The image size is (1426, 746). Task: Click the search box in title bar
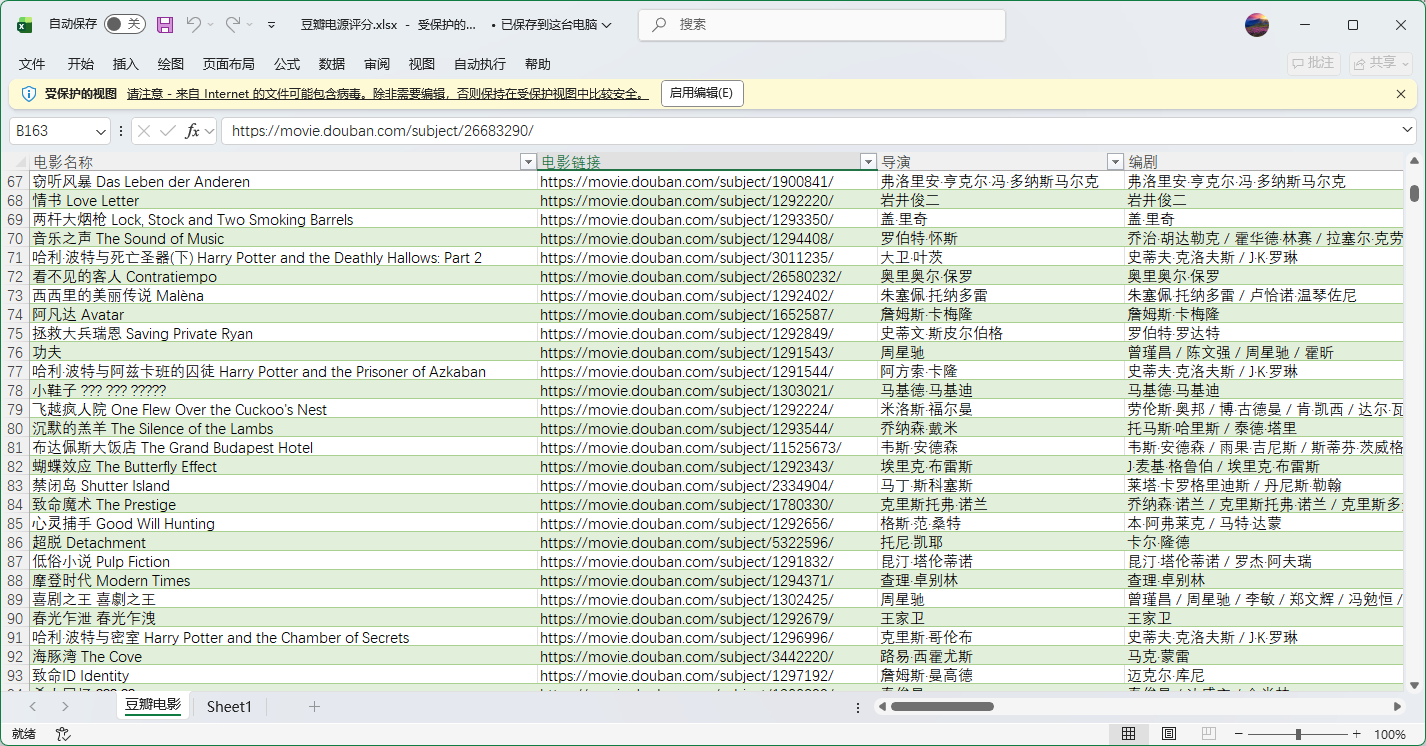coord(820,25)
